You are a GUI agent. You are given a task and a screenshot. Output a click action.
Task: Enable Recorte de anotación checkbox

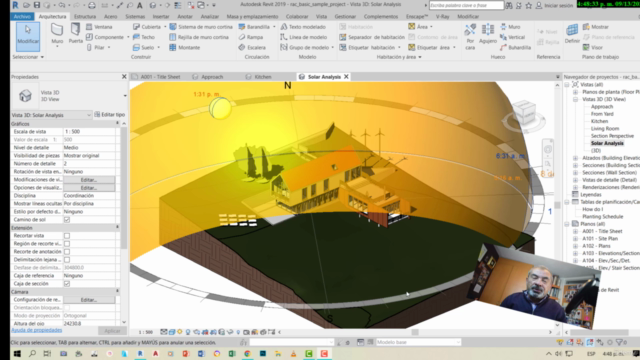click(67, 251)
